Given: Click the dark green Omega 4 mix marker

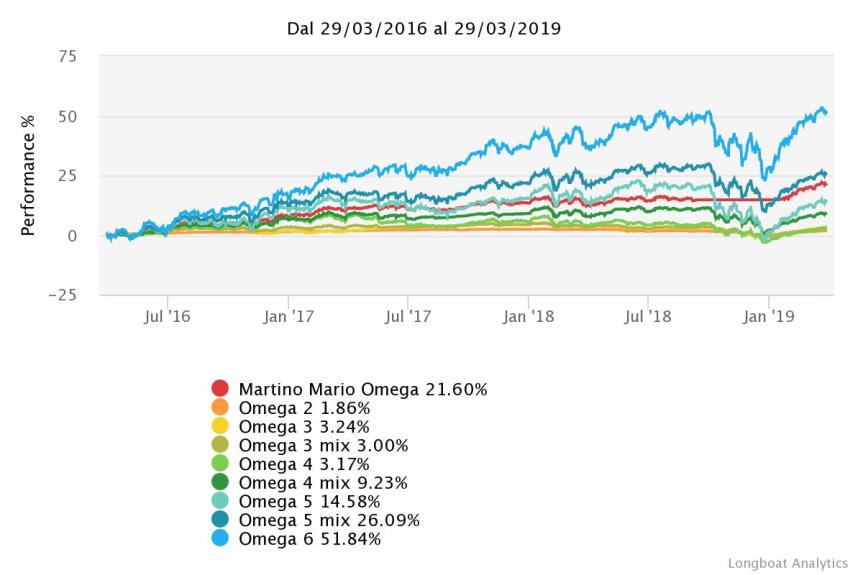Looking at the screenshot, I should [x=221, y=483].
